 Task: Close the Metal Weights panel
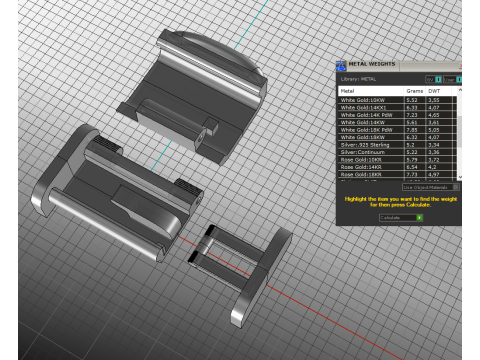pos(460,66)
